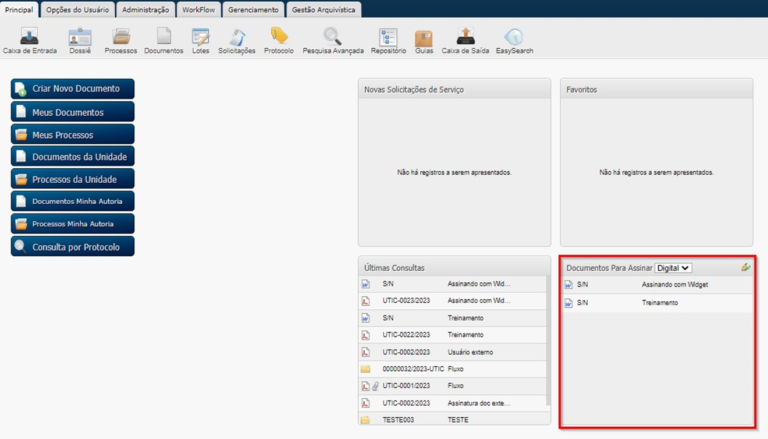Open the Dossiê toolbar icon
This screenshot has width=768, height=439.
tap(80, 37)
